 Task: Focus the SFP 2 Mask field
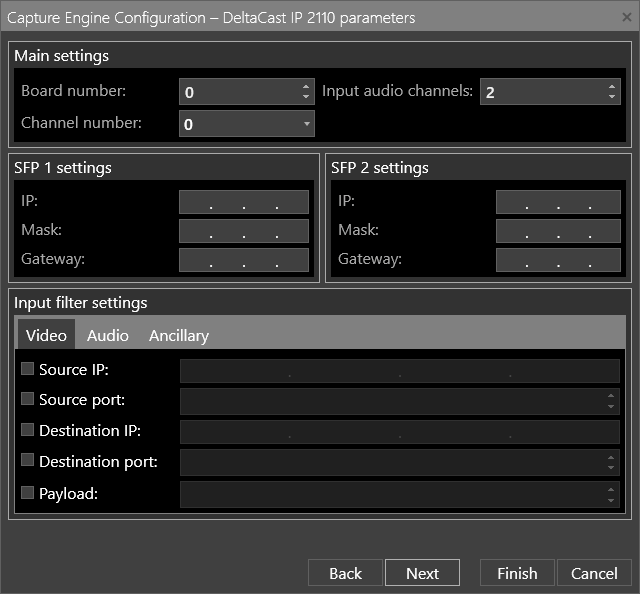pyautogui.click(x=558, y=231)
